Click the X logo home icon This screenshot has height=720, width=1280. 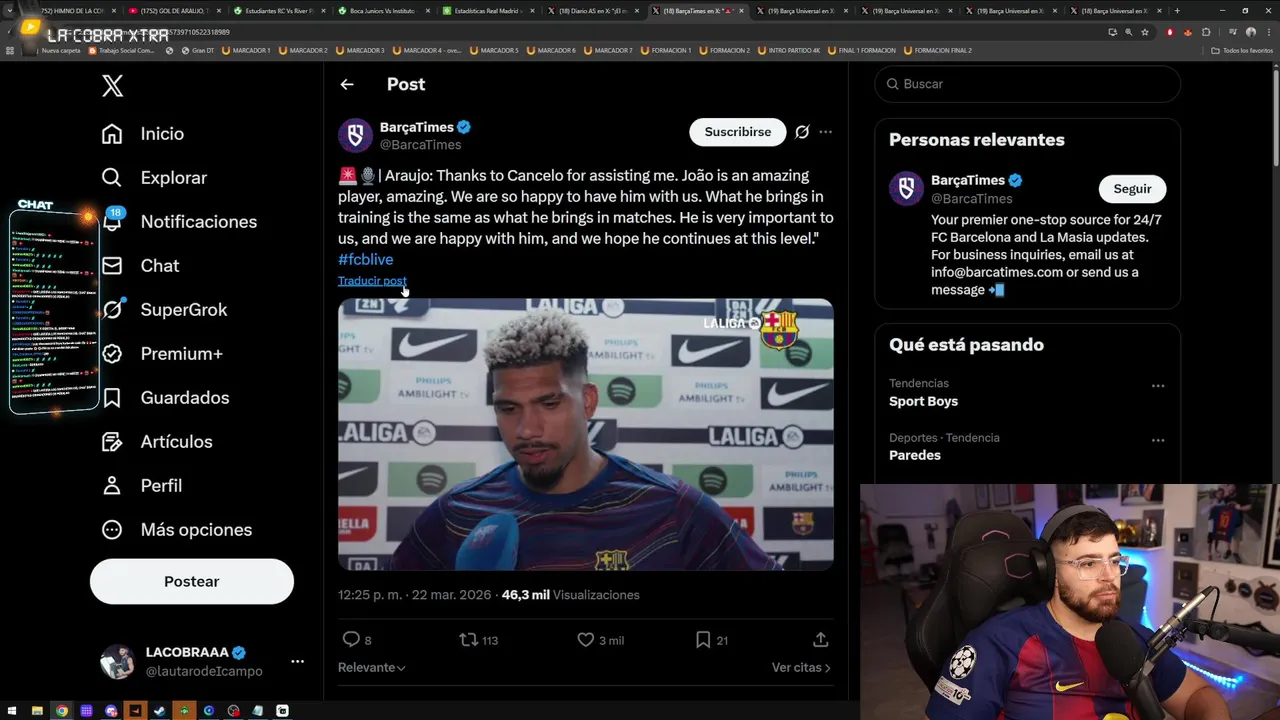tap(113, 86)
